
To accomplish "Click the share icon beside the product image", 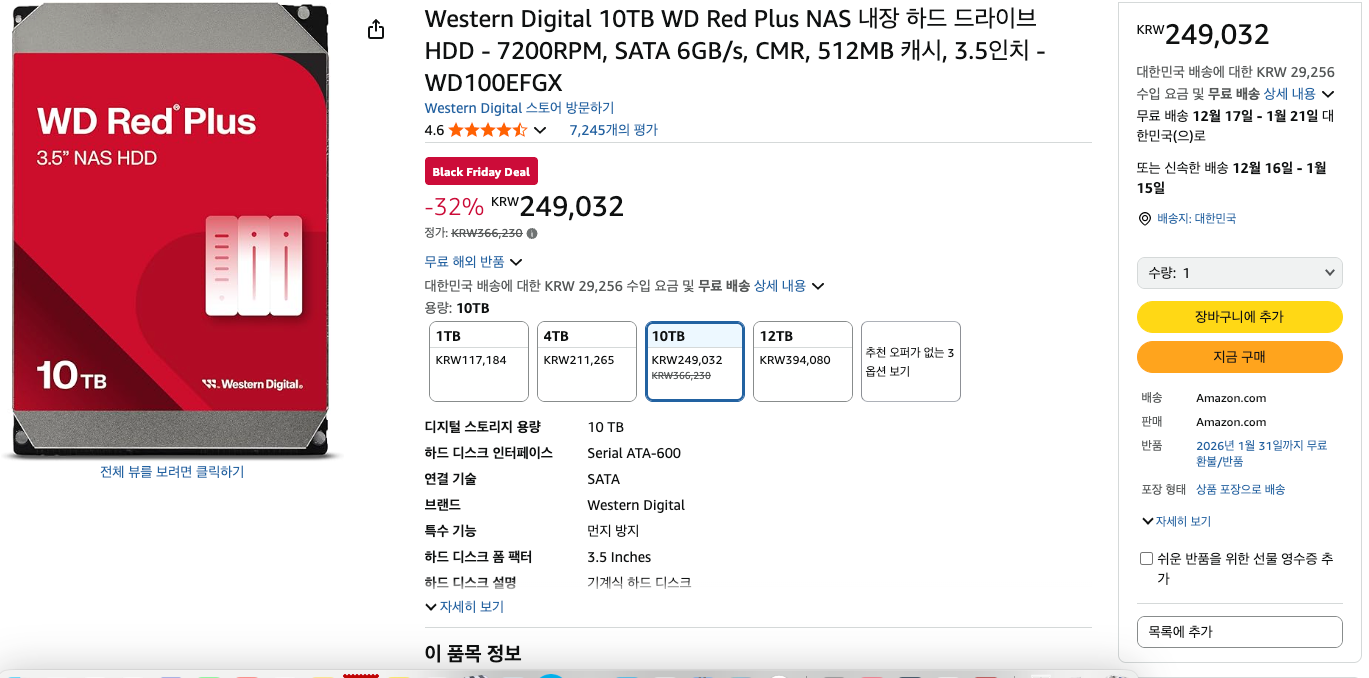I will pyautogui.click(x=376, y=30).
